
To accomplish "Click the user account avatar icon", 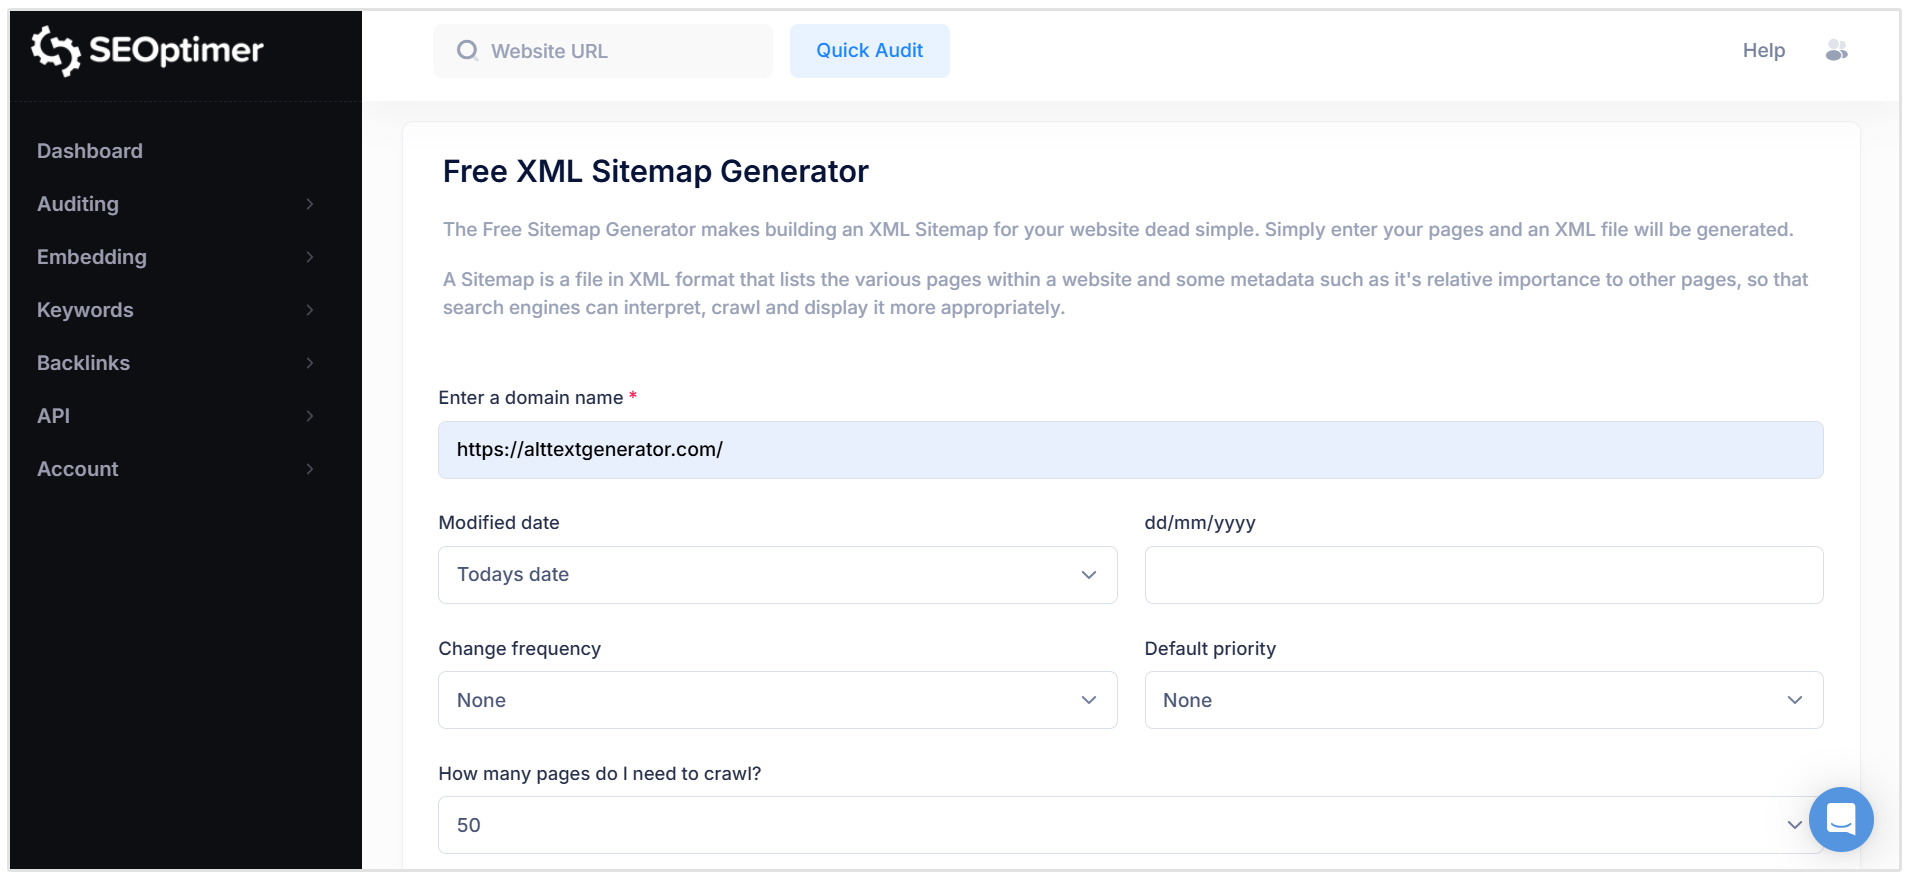I will (1836, 50).
